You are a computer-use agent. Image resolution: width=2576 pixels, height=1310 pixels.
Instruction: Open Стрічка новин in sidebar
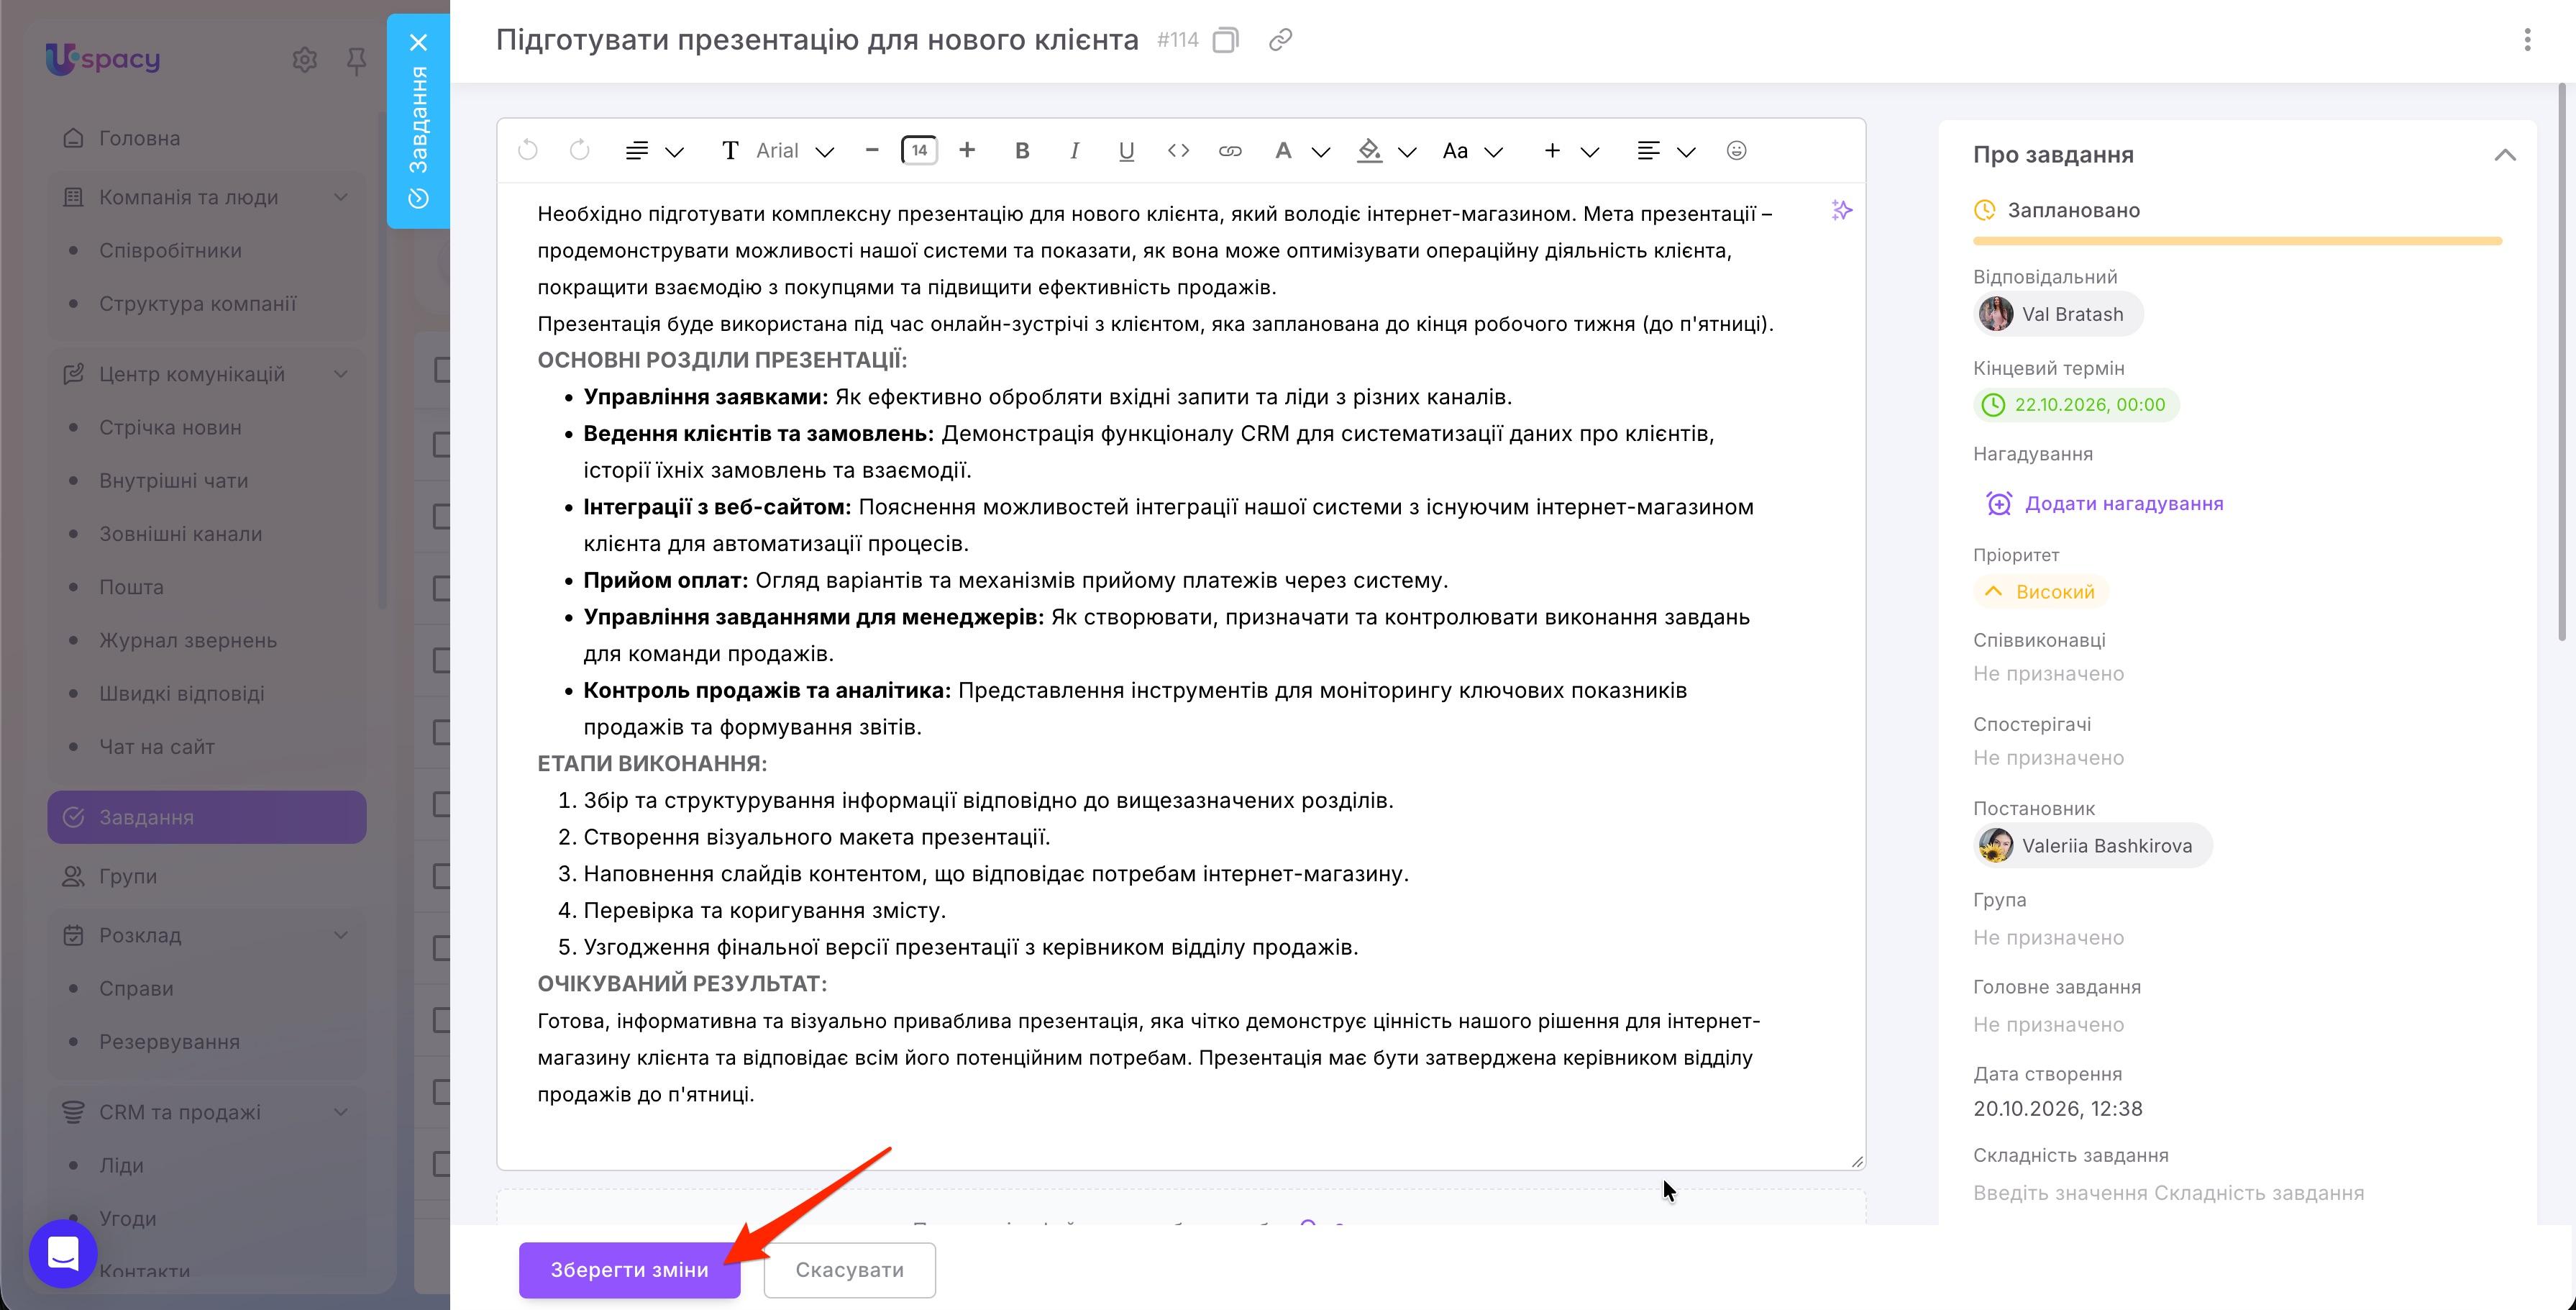coord(170,427)
